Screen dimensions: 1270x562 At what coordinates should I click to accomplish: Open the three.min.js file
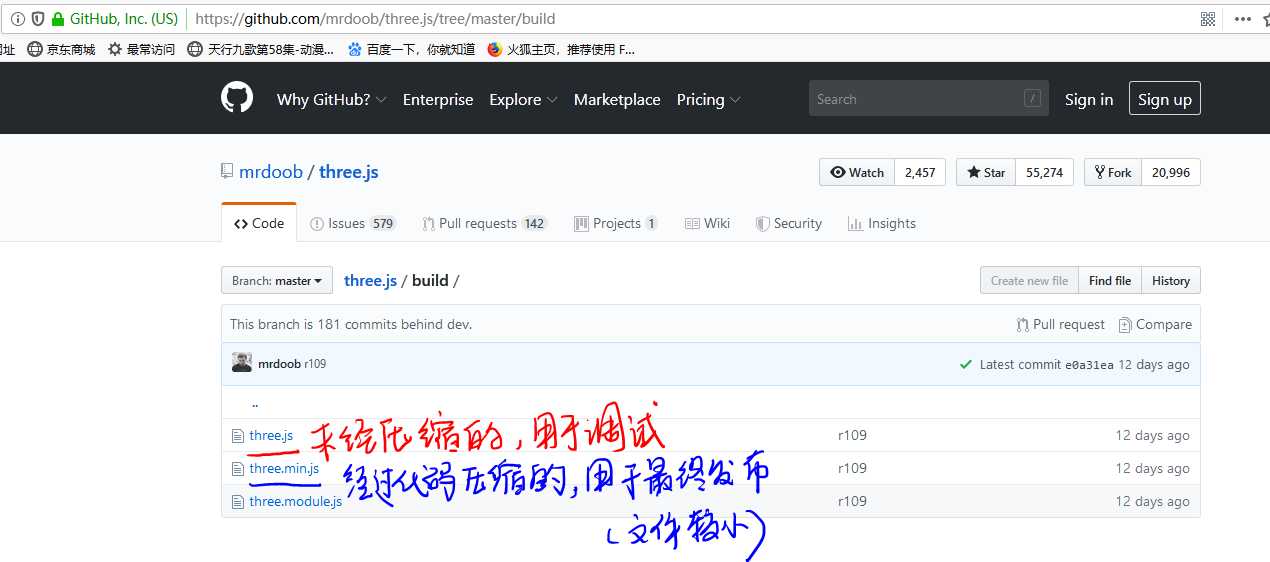click(284, 468)
